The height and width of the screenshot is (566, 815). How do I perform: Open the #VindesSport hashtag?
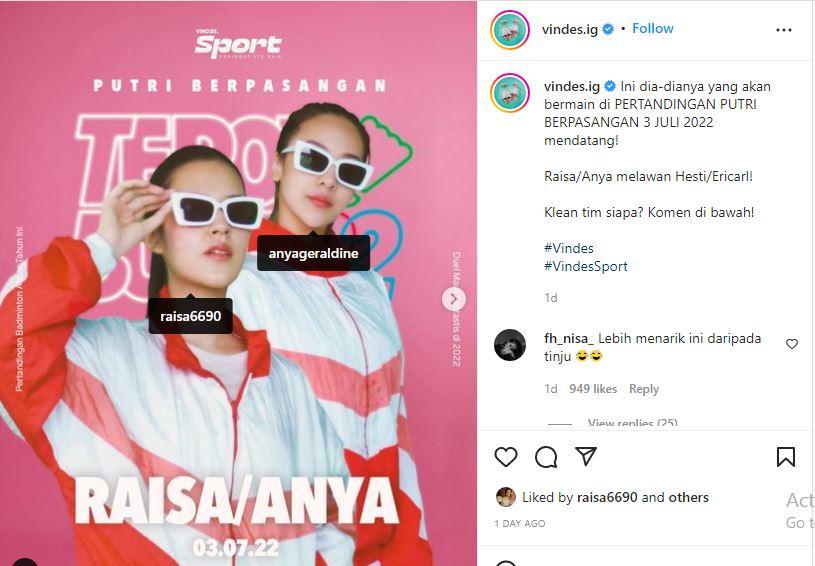pyautogui.click(x=586, y=266)
